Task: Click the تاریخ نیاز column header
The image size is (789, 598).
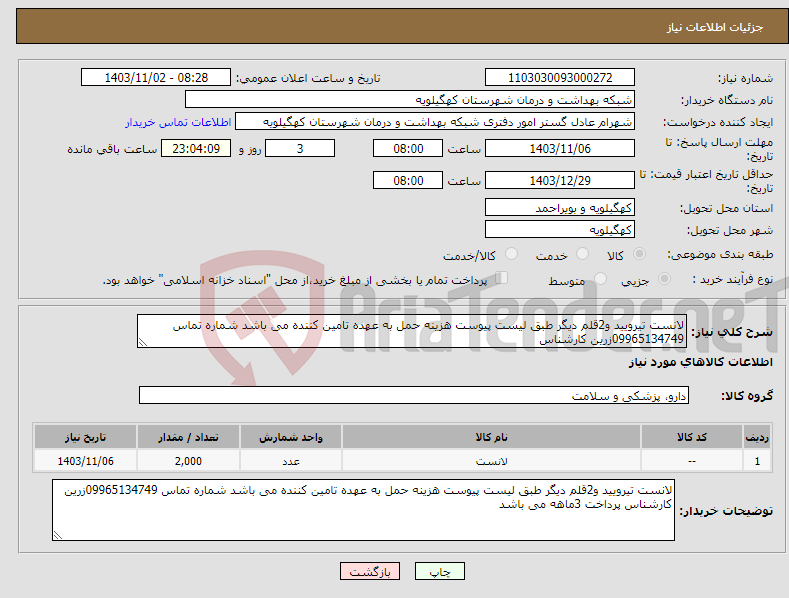Action: point(86,437)
